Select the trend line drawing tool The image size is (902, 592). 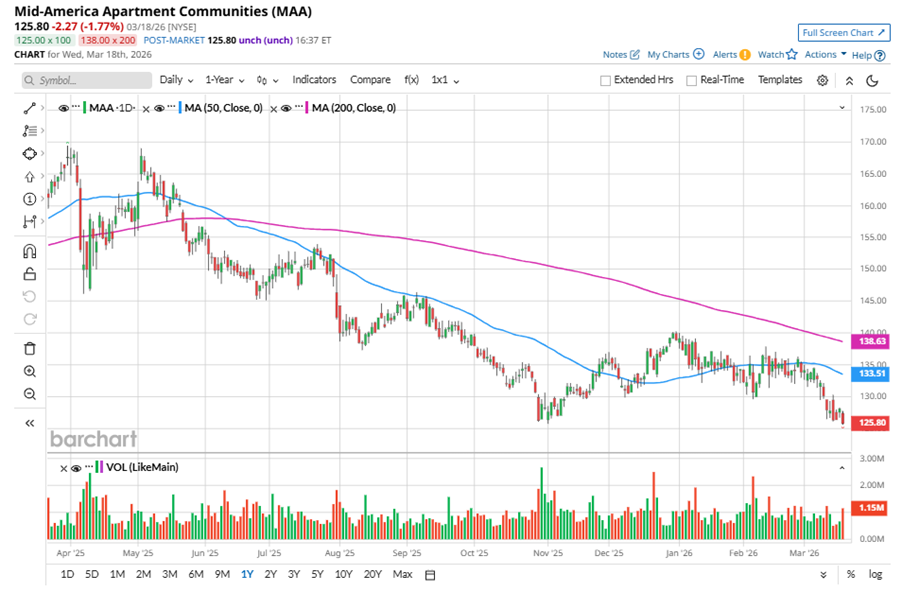29,107
